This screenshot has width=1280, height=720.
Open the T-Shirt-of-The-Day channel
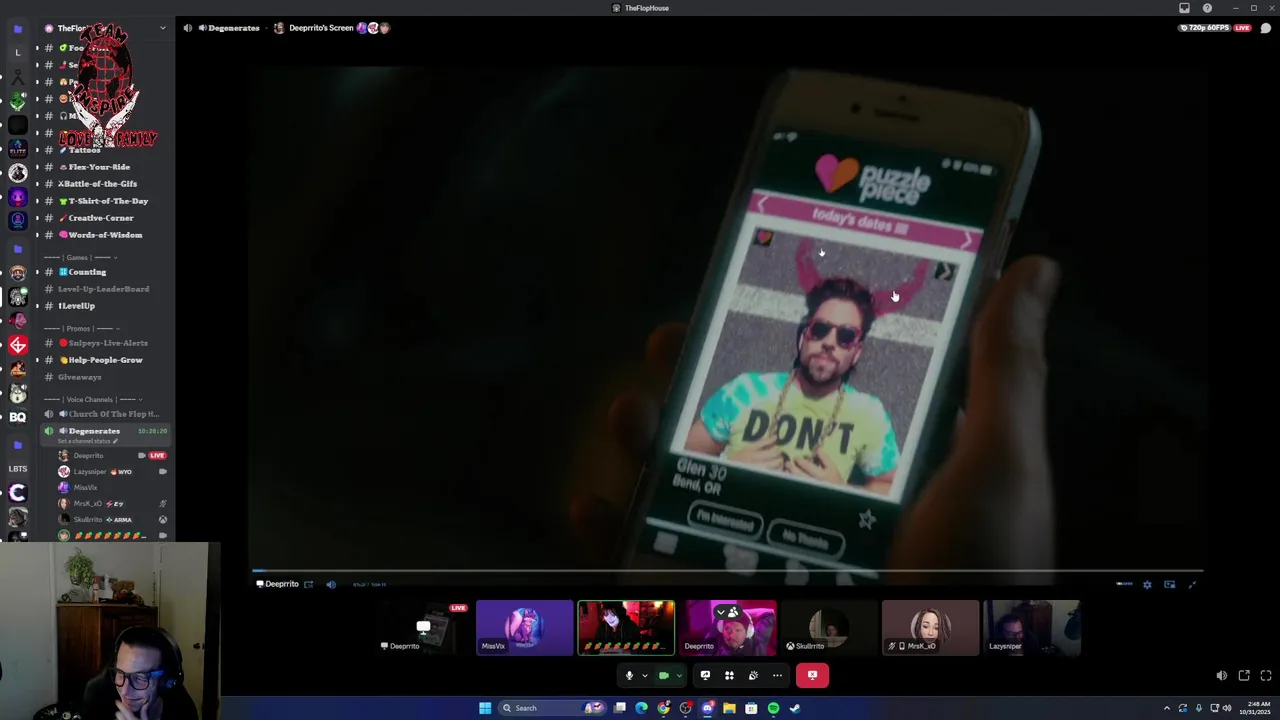[x=103, y=201]
